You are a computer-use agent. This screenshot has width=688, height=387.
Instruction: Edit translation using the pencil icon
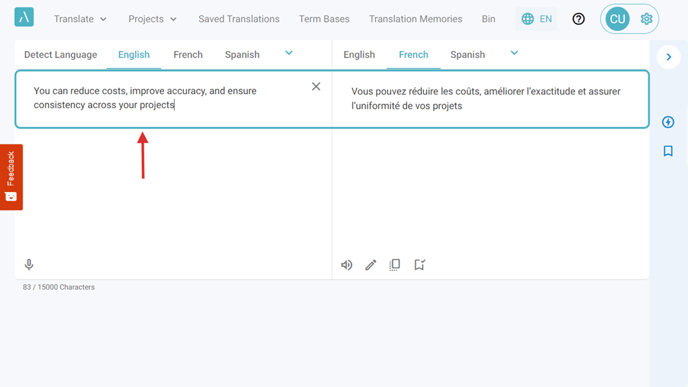(x=371, y=265)
